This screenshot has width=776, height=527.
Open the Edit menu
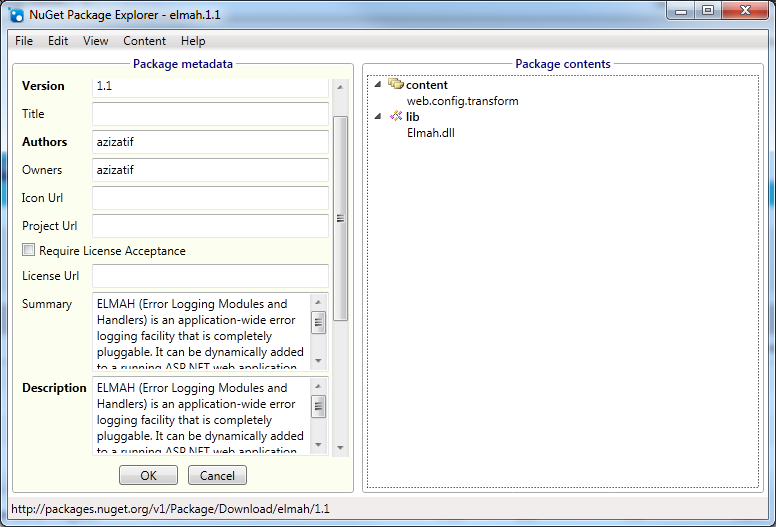(x=58, y=41)
